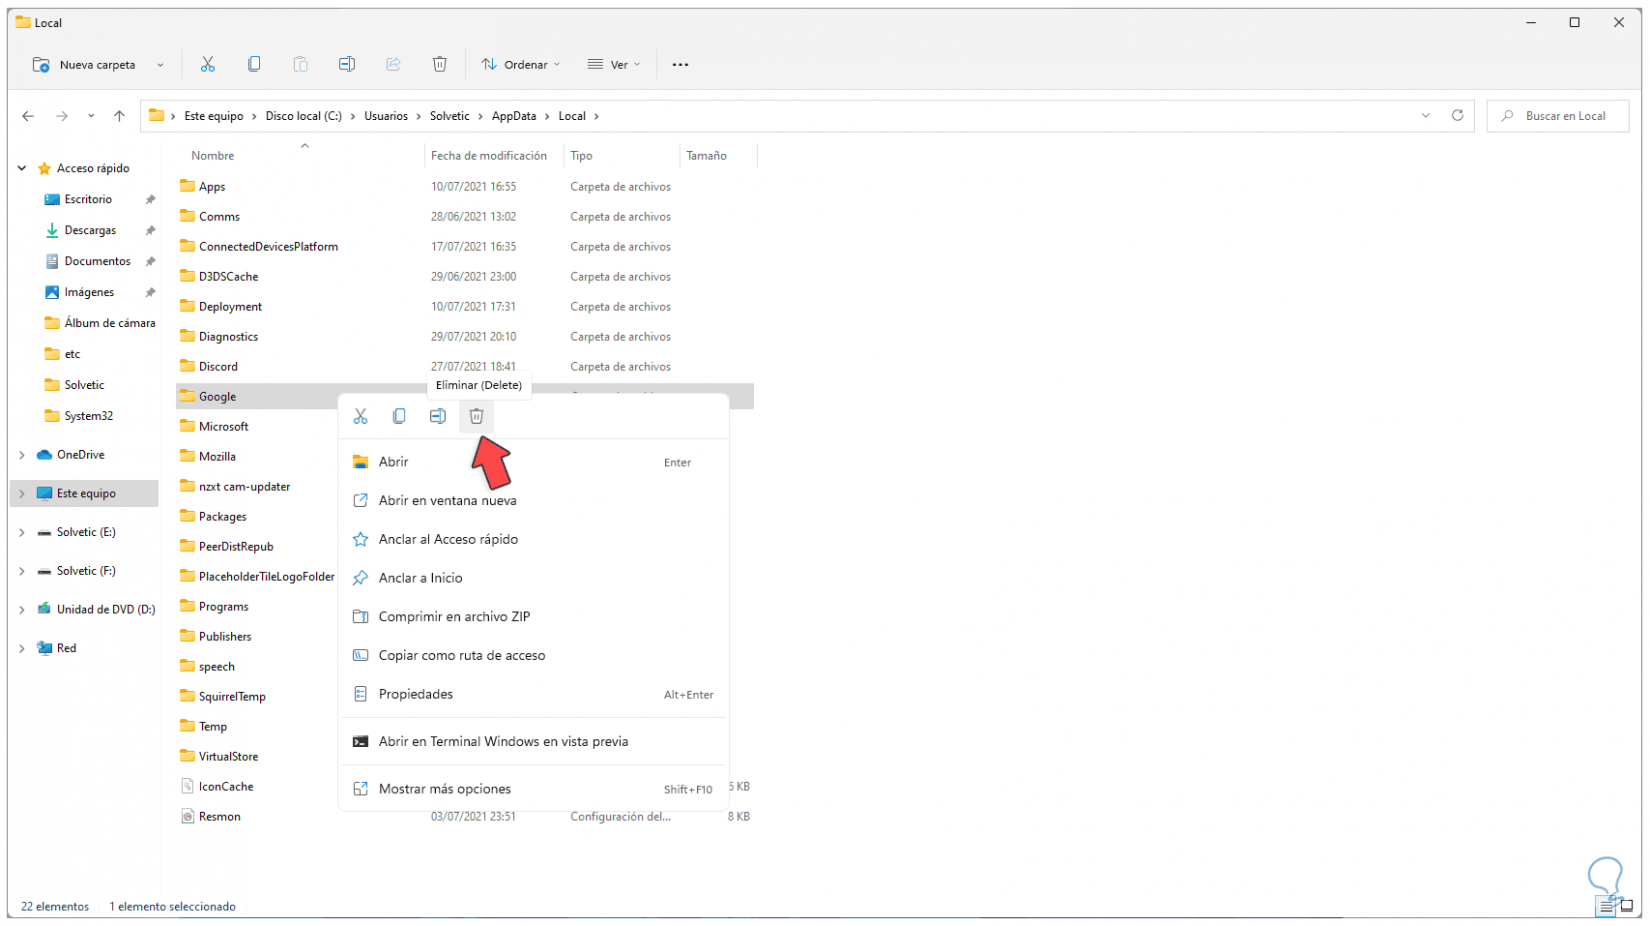This screenshot has height=926, width=1650.
Task: Expand the OneDrive tree node
Action: 22,455
